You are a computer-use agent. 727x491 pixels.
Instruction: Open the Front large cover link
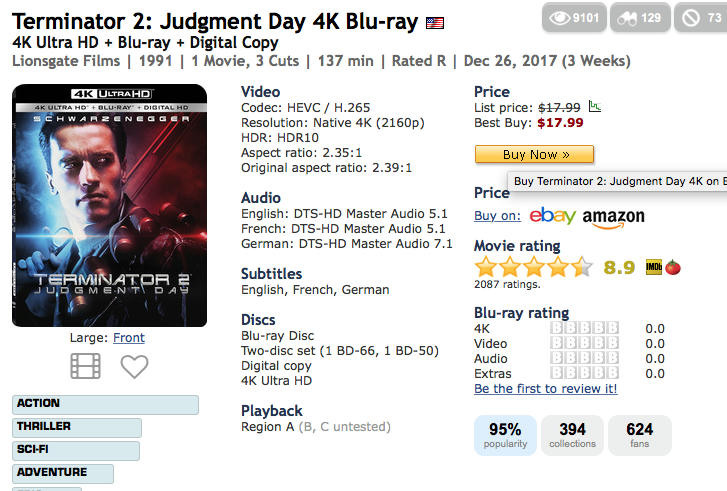point(129,338)
